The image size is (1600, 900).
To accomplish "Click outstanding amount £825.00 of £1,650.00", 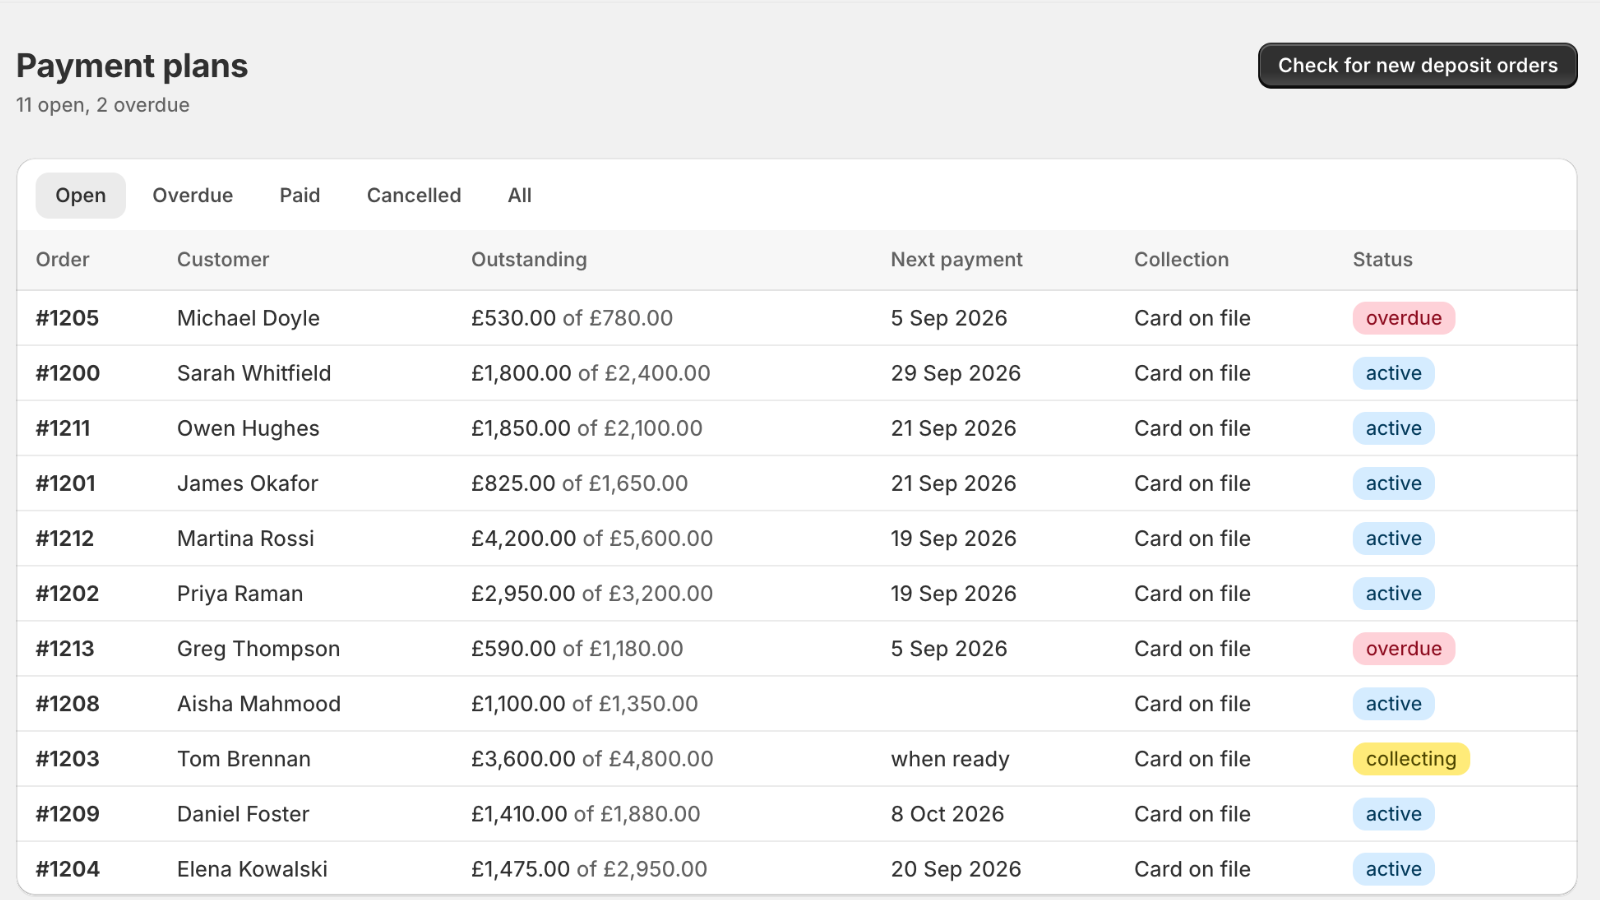I will [580, 483].
